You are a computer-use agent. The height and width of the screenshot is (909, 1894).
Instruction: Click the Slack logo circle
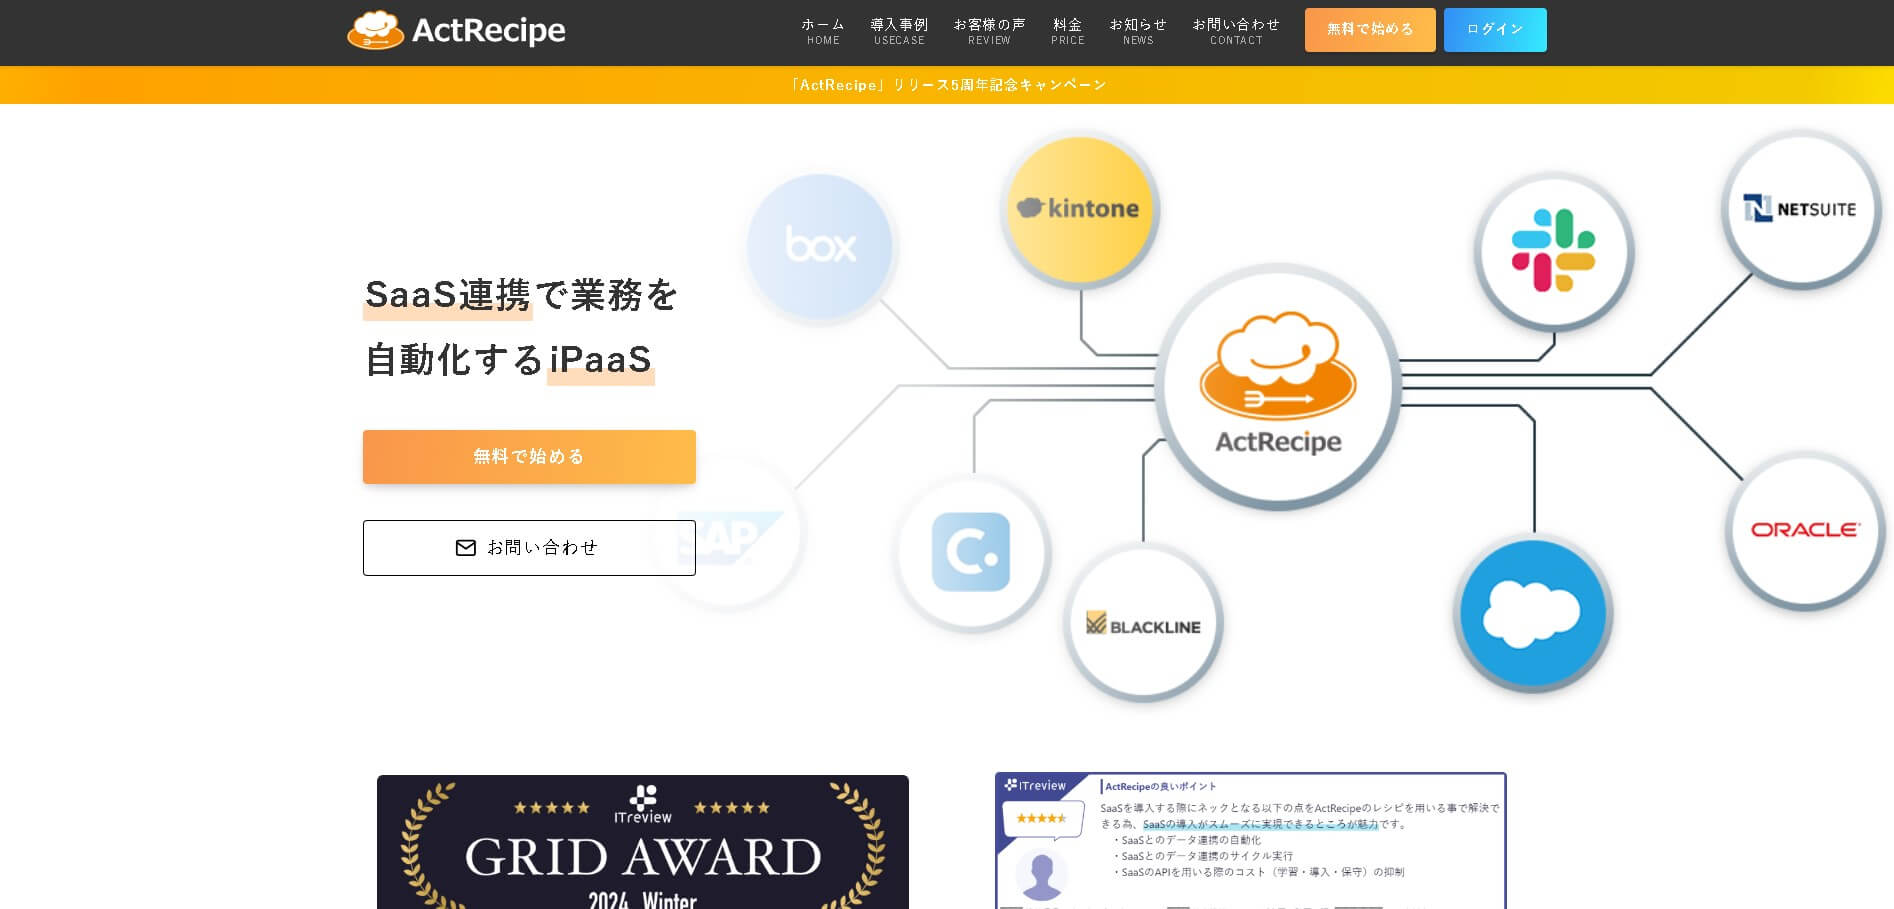click(x=1553, y=250)
